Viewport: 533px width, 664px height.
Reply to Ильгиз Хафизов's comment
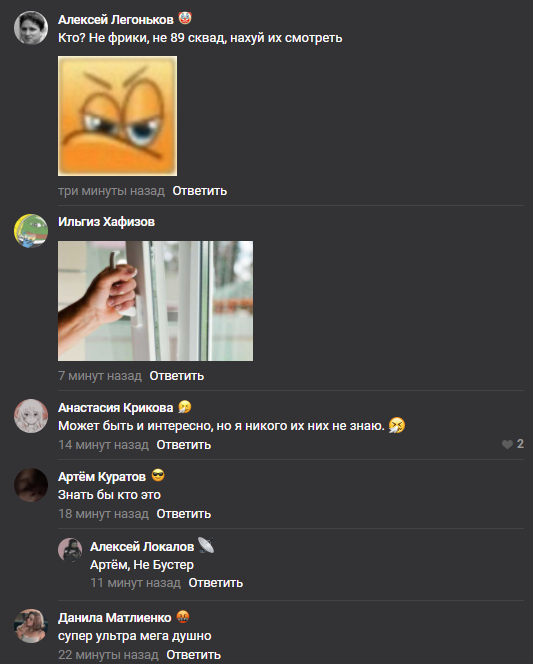pyautogui.click(x=177, y=376)
